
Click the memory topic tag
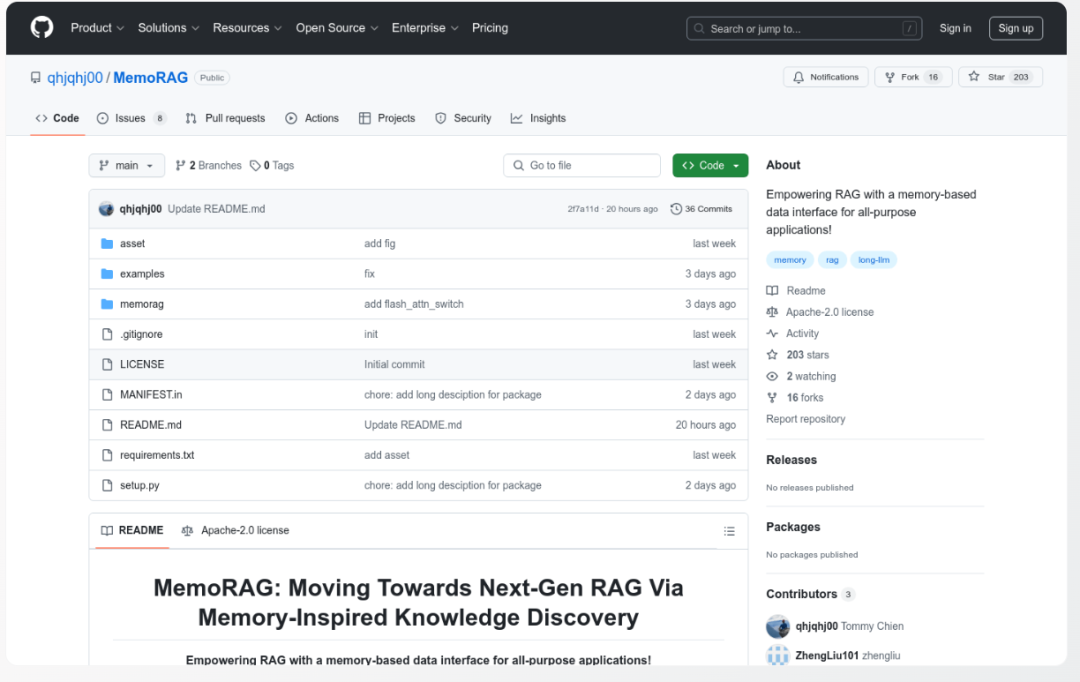click(x=789, y=260)
